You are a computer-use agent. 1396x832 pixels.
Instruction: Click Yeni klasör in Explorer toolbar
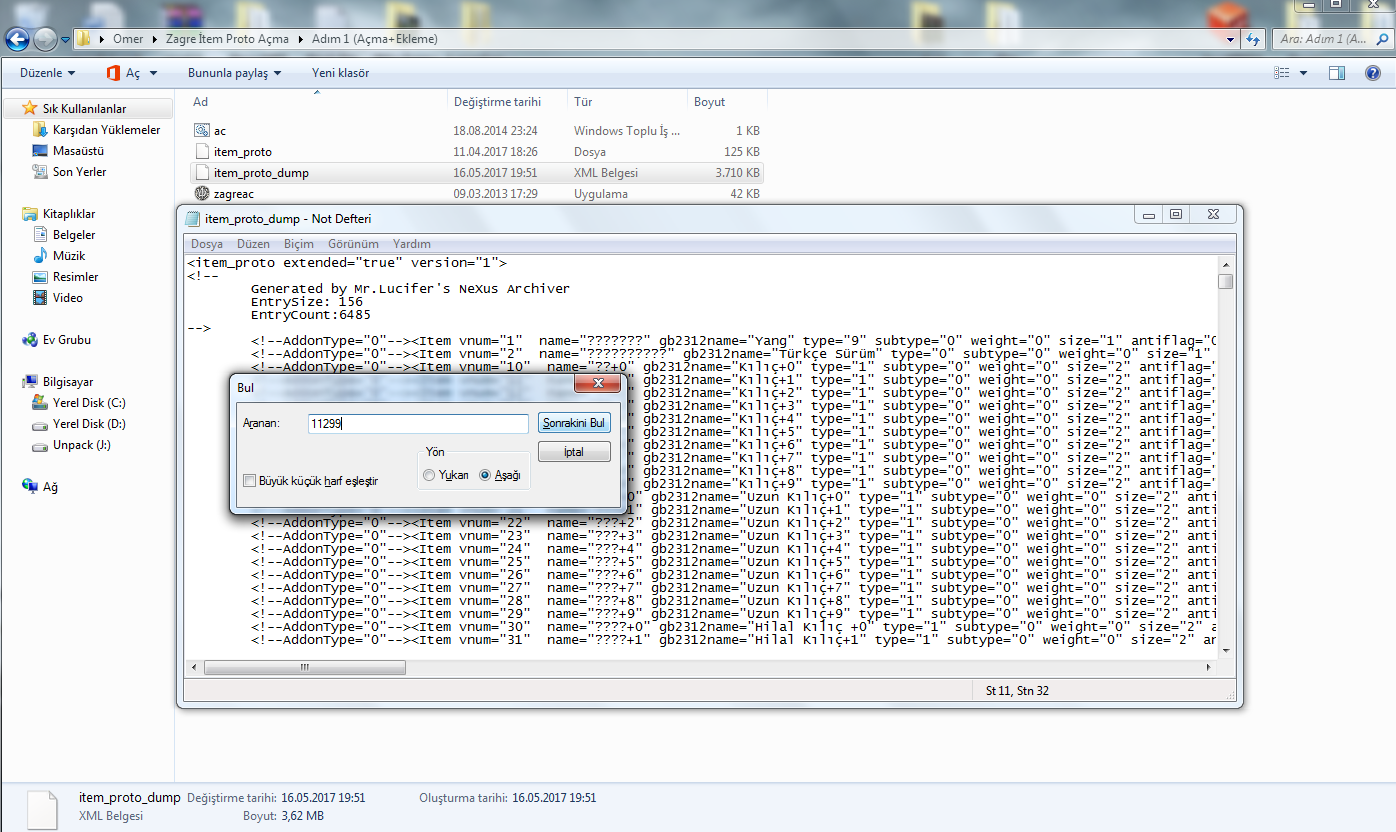[340, 73]
